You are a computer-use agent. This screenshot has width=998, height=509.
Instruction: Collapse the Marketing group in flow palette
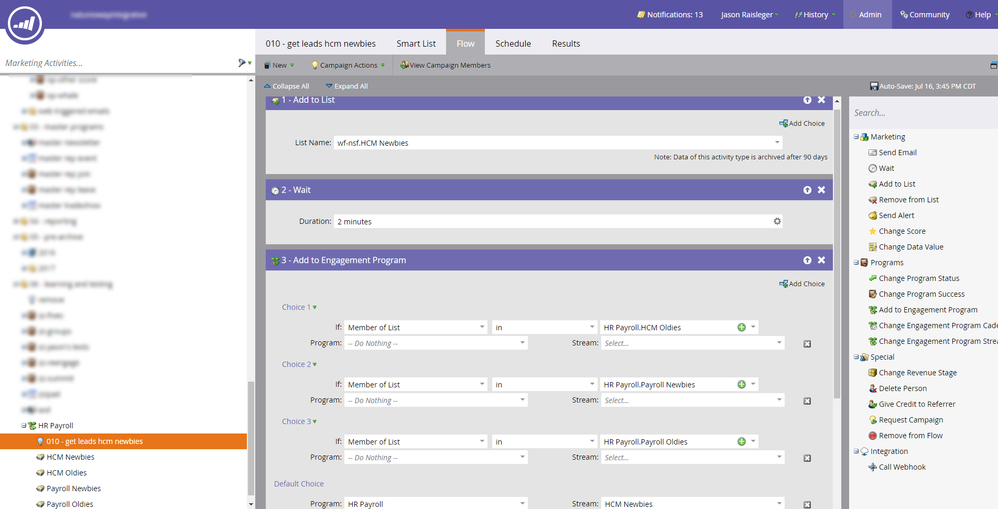click(856, 137)
